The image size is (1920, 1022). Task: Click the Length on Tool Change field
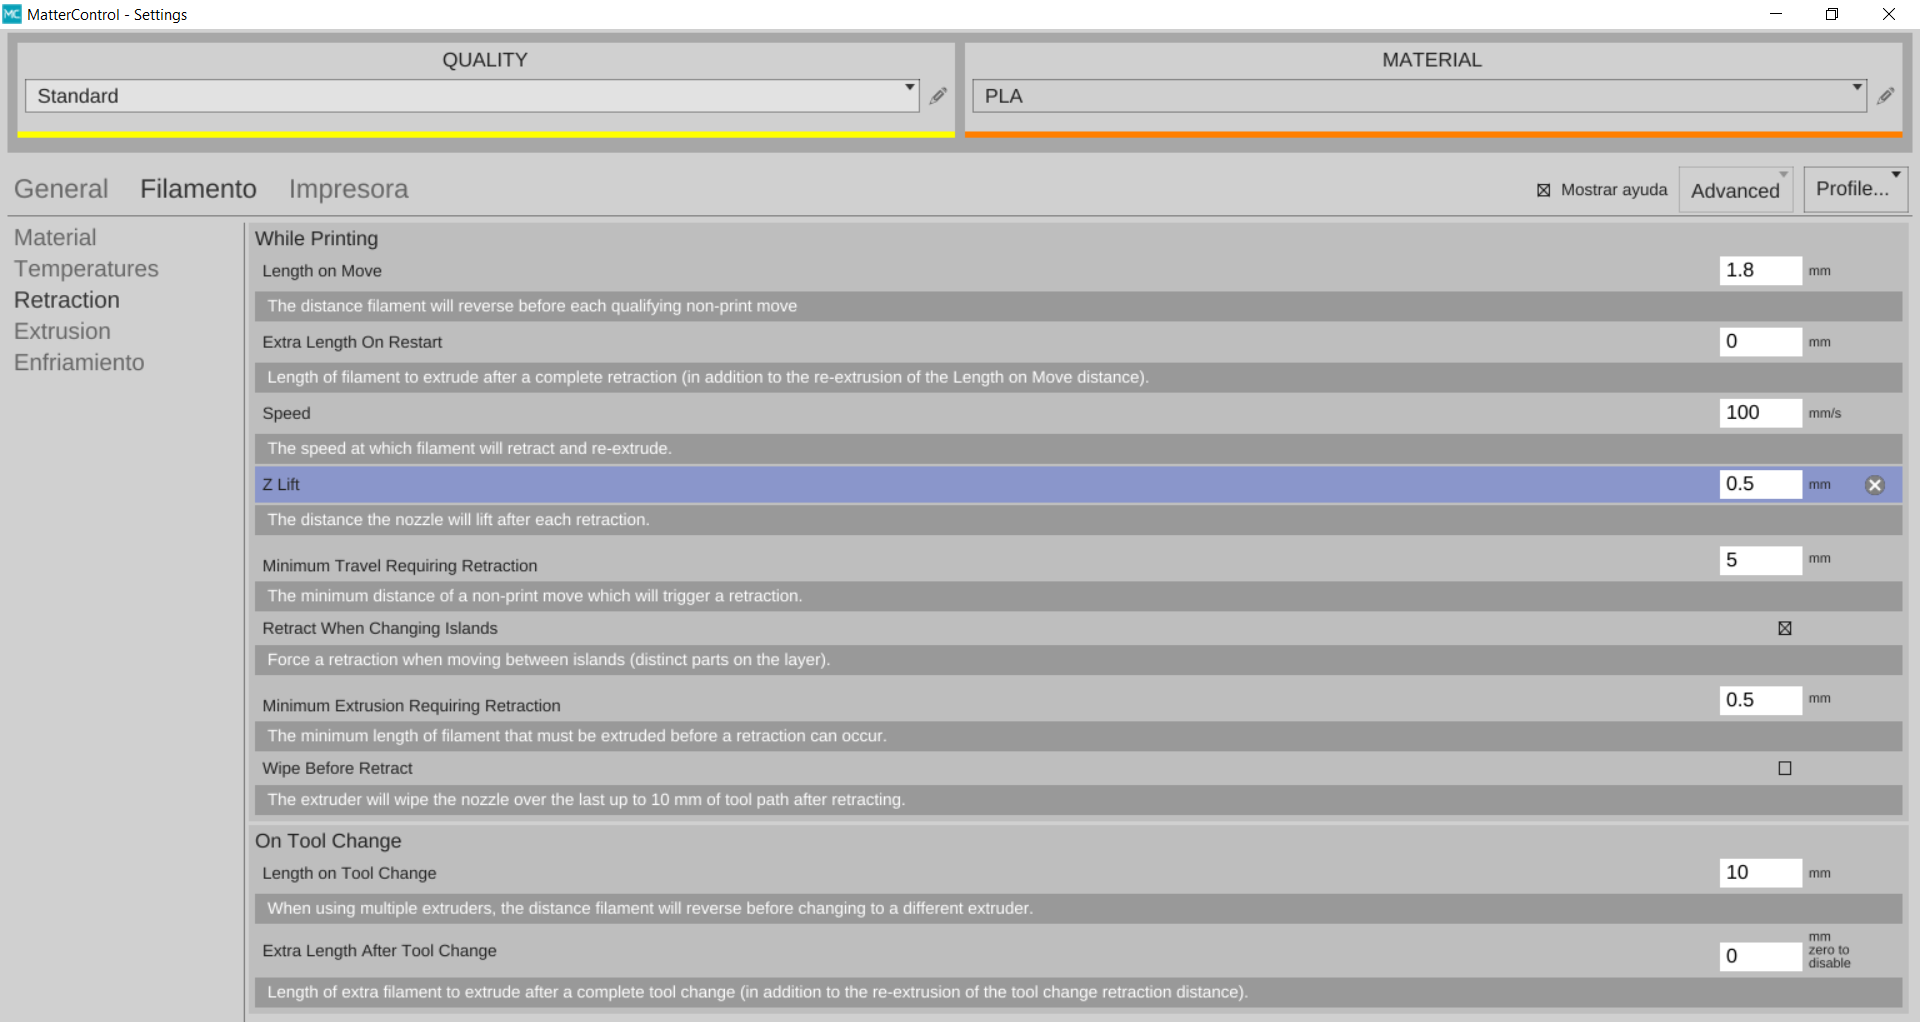[1759, 873]
